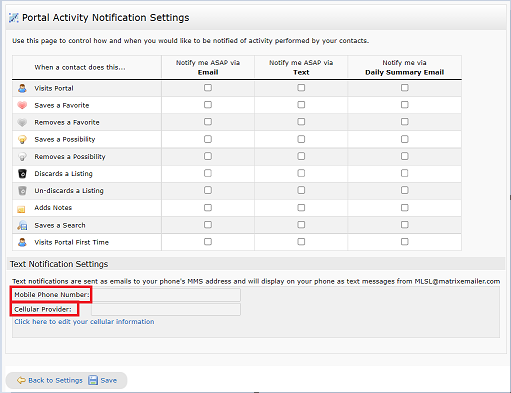Viewport: 511px width, 393px height.
Task: Click the Portal Activity Notification Settings title icon
Action: pyautogui.click(x=14, y=18)
